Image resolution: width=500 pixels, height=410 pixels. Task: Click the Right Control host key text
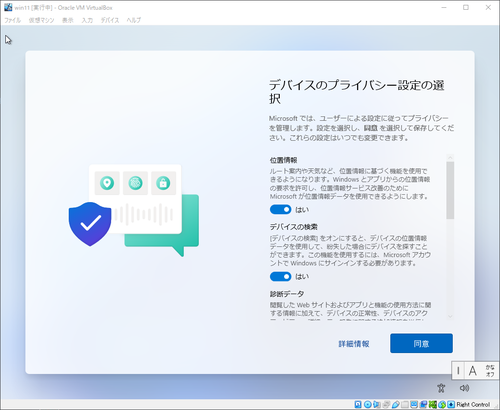[473, 405]
